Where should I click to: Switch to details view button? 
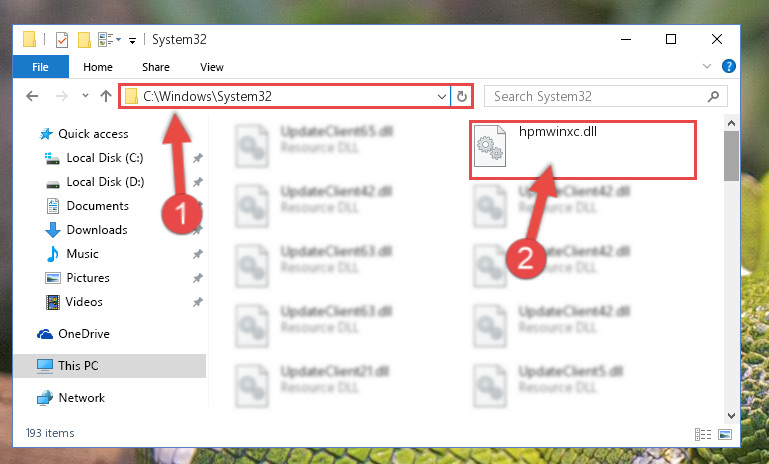(x=703, y=434)
